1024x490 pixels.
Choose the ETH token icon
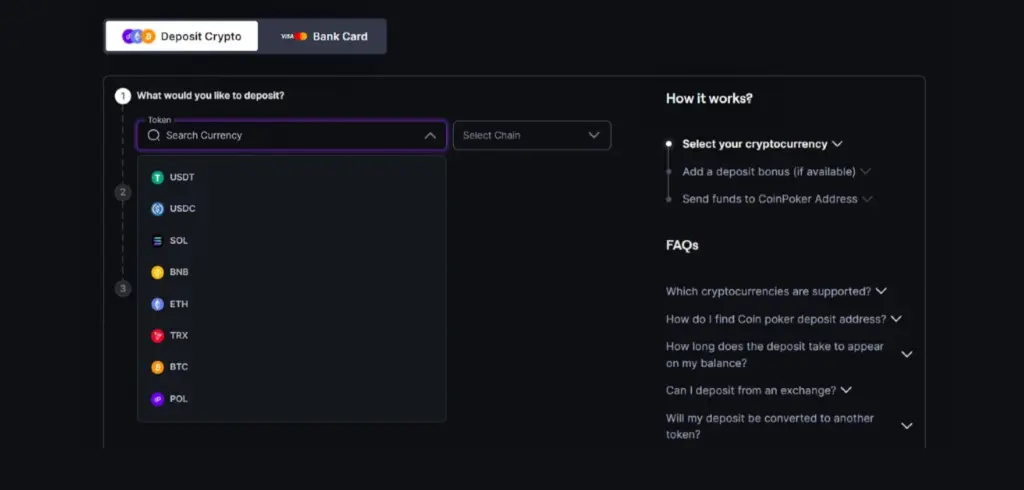click(x=157, y=304)
